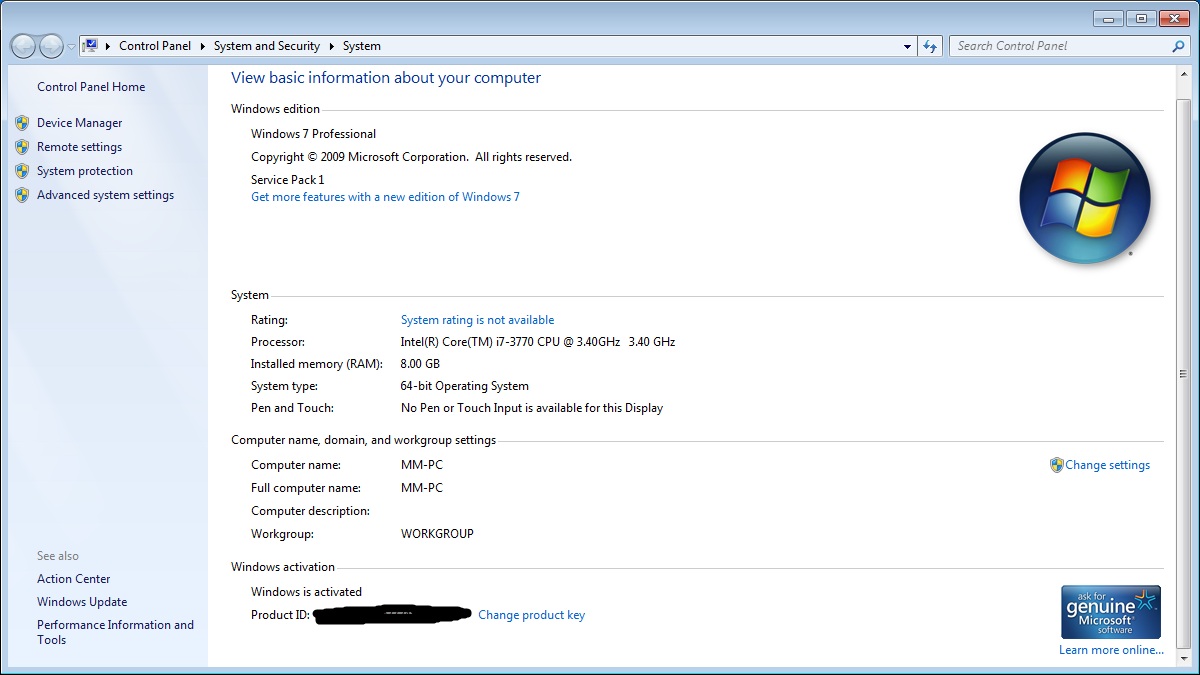Click Change settings link
Viewport: 1200px width, 675px height.
pos(1107,465)
